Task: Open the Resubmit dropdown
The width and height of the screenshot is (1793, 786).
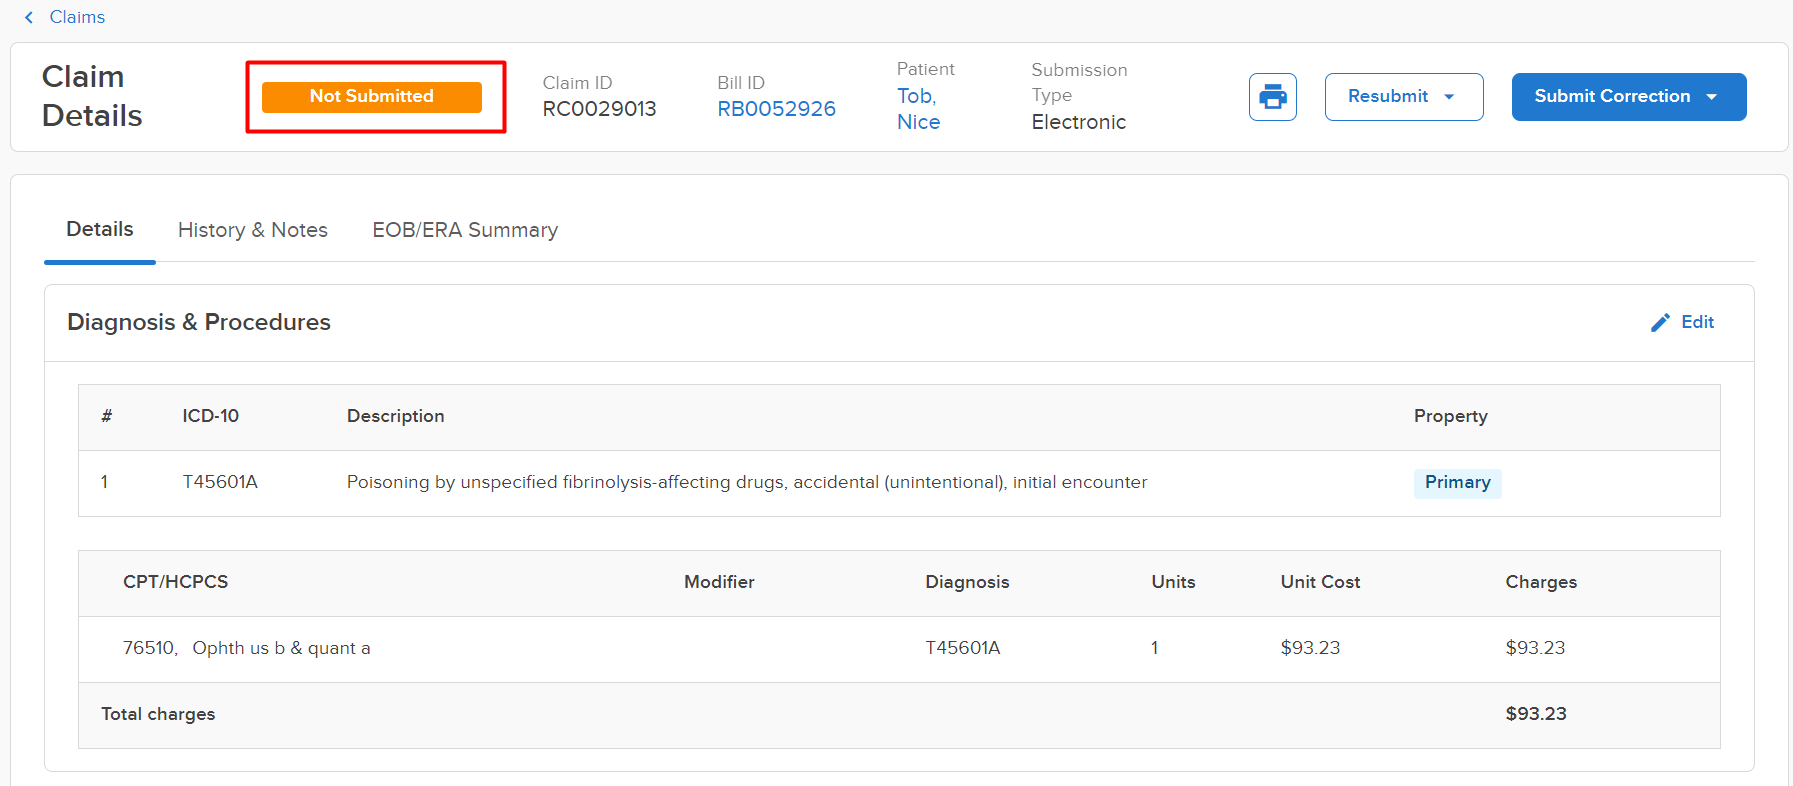Action: click(x=1403, y=97)
